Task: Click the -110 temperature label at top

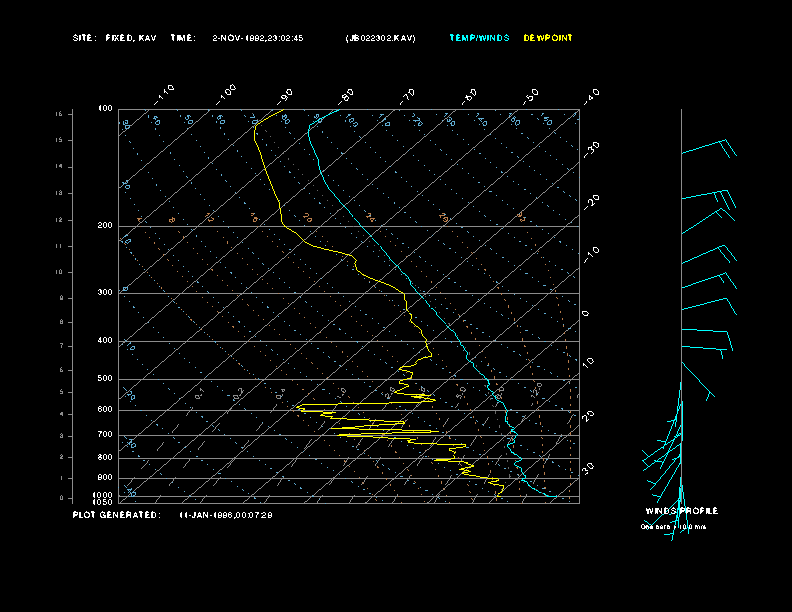Action: coord(166,93)
